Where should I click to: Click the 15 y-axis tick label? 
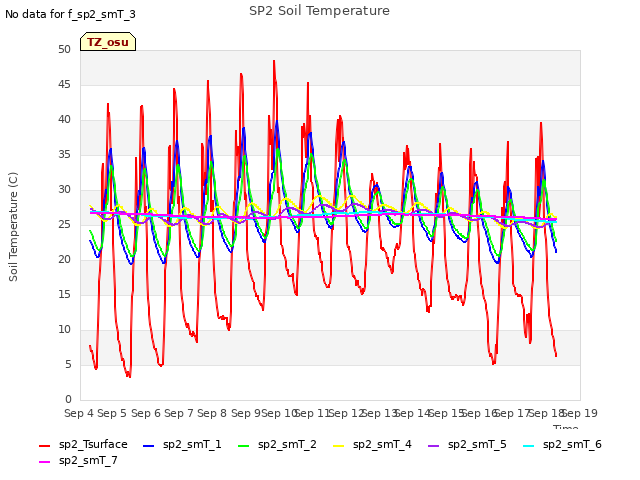pyautogui.click(x=64, y=295)
